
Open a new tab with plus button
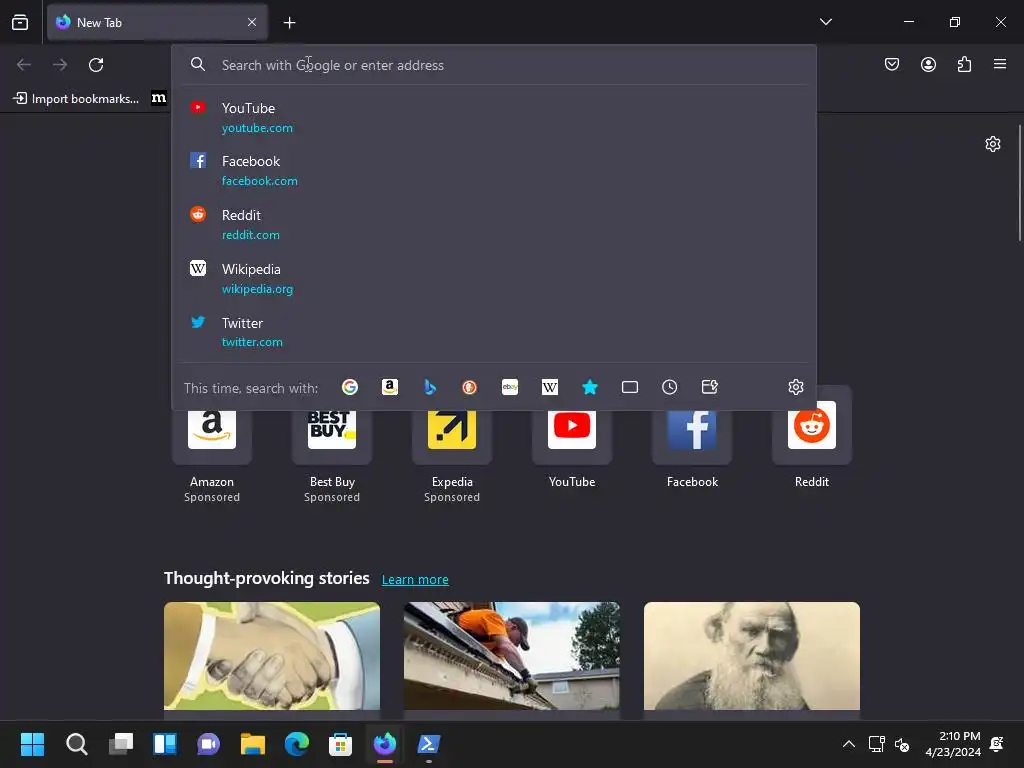pos(289,23)
